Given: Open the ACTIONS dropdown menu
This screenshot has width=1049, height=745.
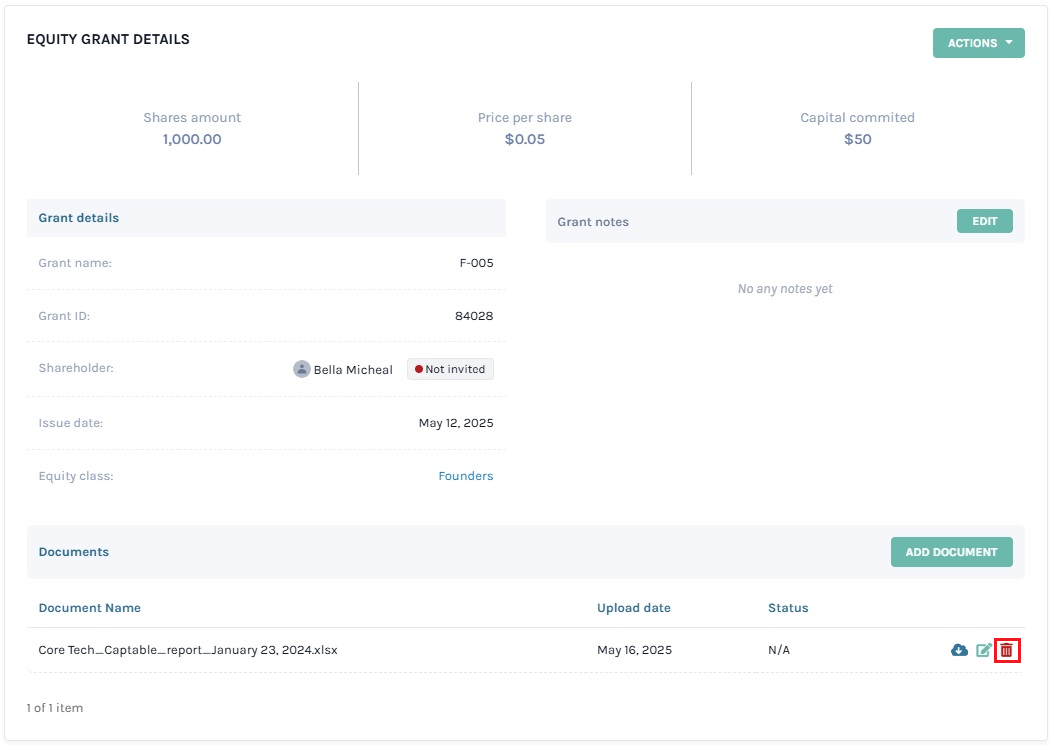Looking at the screenshot, I should (979, 43).
